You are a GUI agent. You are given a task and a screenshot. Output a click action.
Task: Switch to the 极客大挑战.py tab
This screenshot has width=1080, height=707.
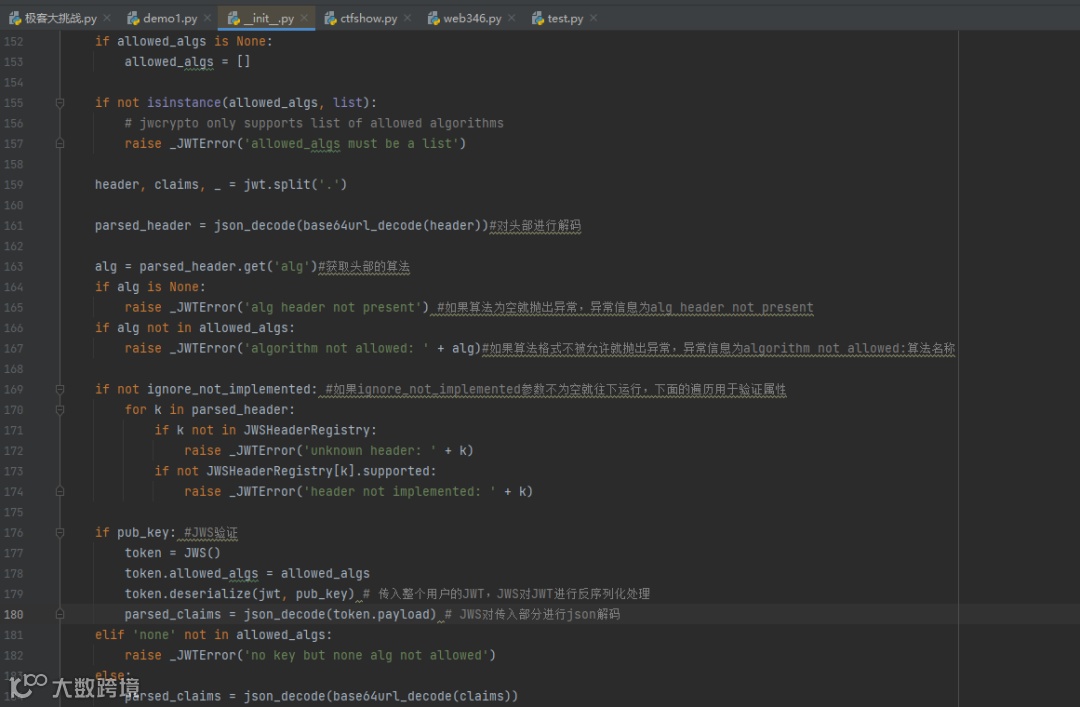pyautogui.click(x=60, y=18)
